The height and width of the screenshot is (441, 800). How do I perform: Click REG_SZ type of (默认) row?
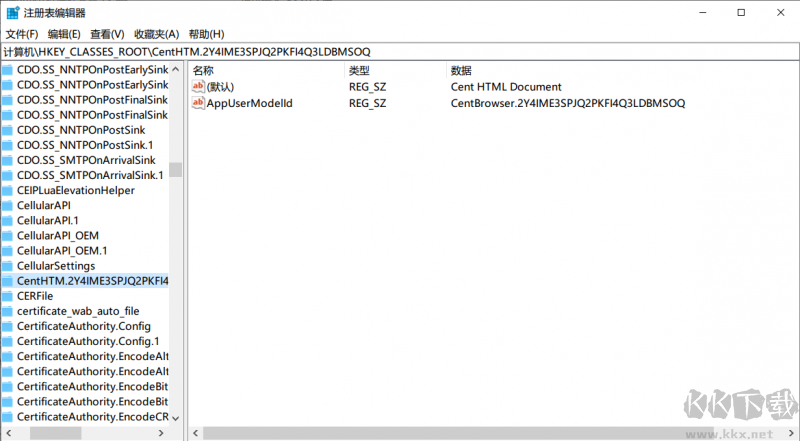367,87
